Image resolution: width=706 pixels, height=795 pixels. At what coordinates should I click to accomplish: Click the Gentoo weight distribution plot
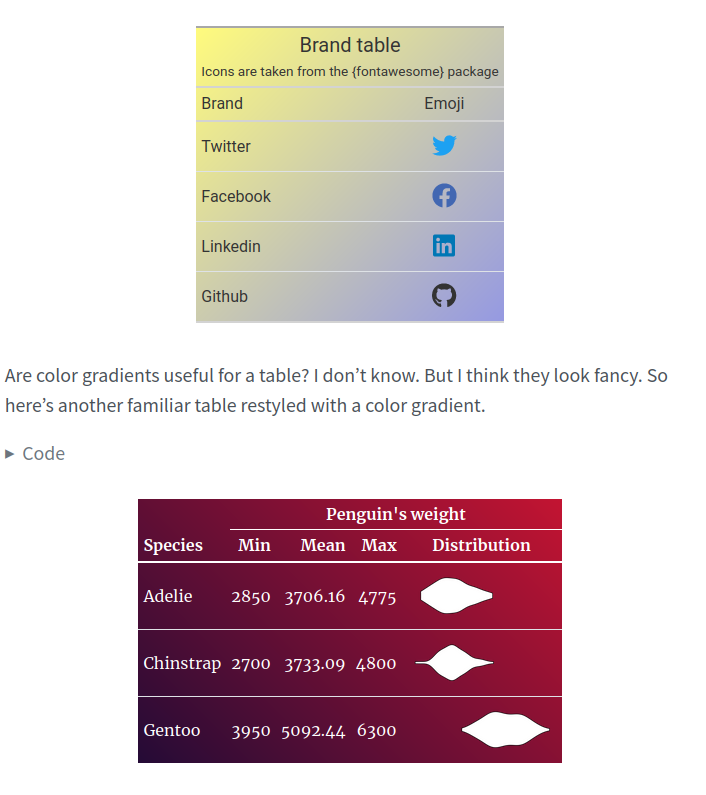click(505, 730)
